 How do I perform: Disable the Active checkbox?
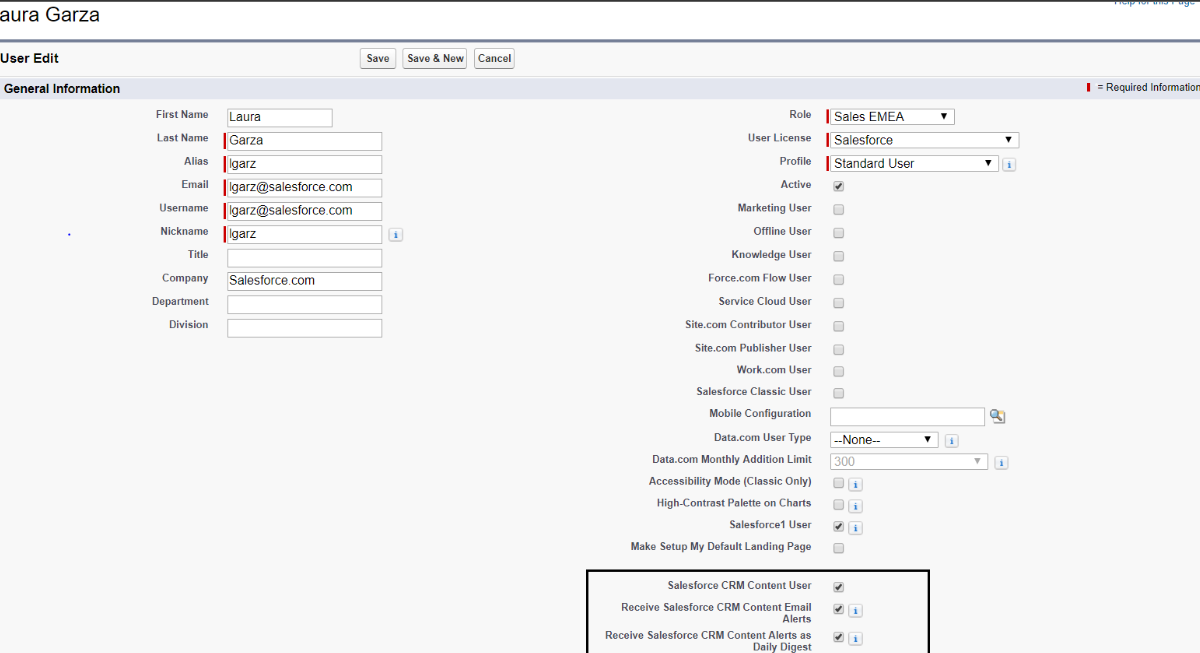tap(838, 185)
